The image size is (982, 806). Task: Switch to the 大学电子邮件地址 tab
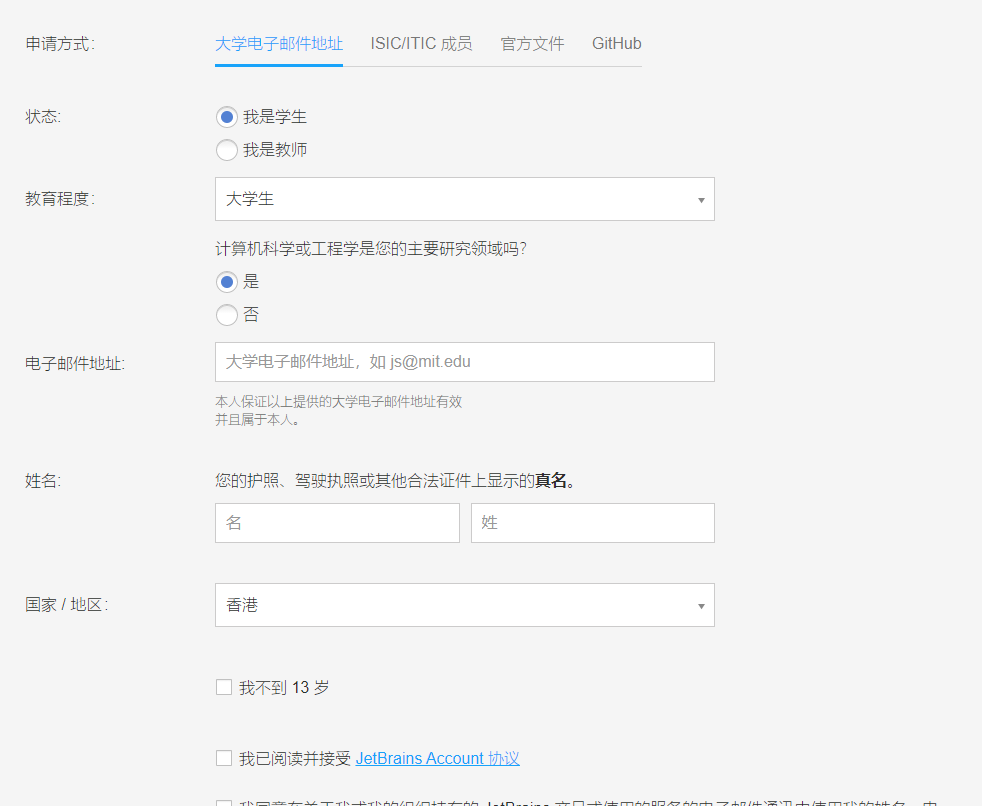pyautogui.click(x=279, y=44)
